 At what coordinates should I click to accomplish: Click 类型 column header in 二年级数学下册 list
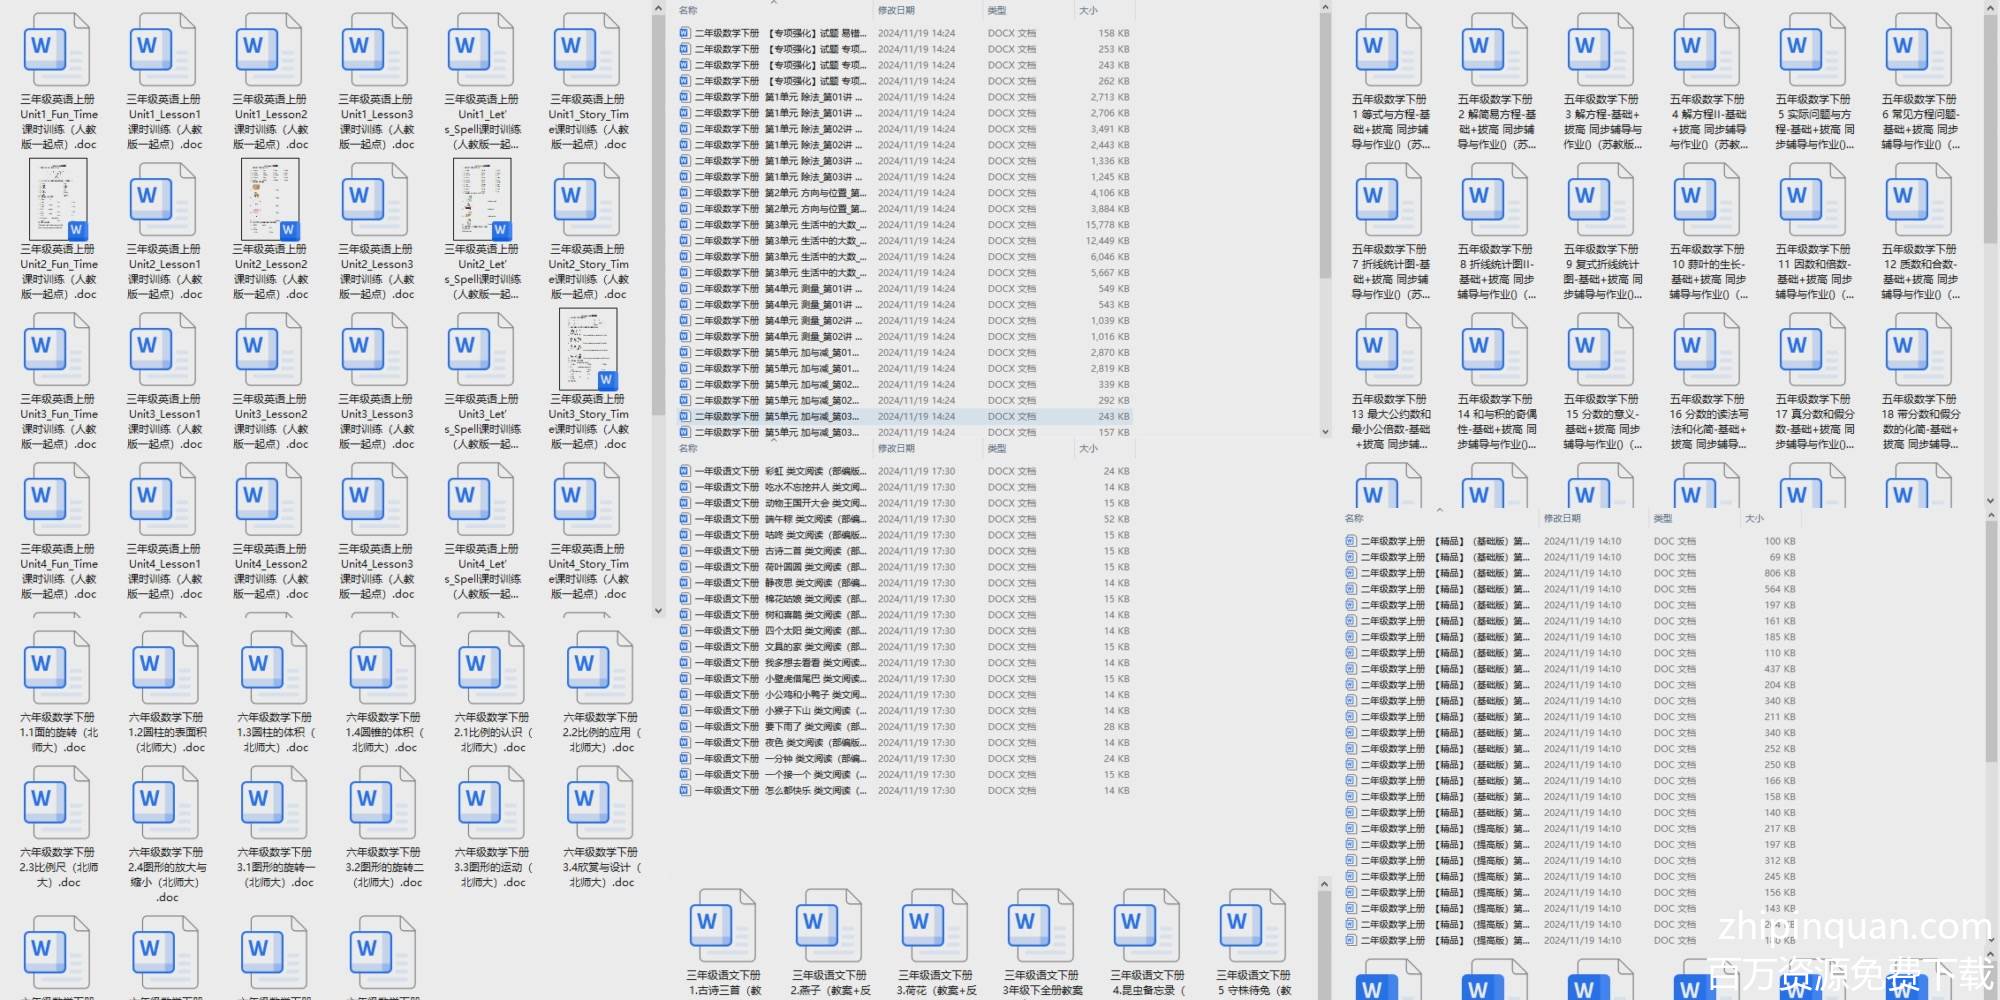[x=997, y=11]
